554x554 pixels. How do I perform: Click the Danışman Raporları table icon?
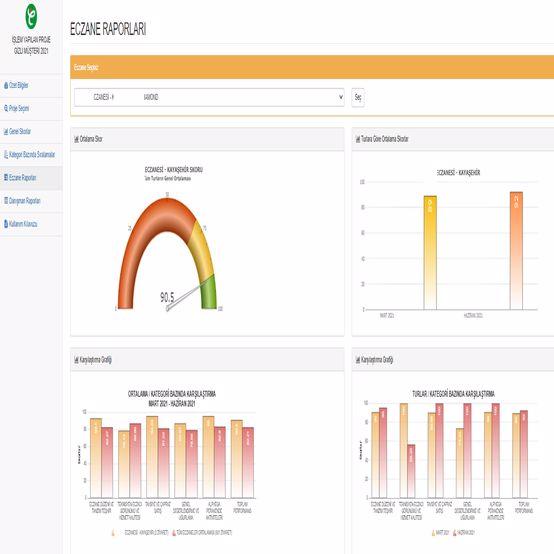(6, 201)
